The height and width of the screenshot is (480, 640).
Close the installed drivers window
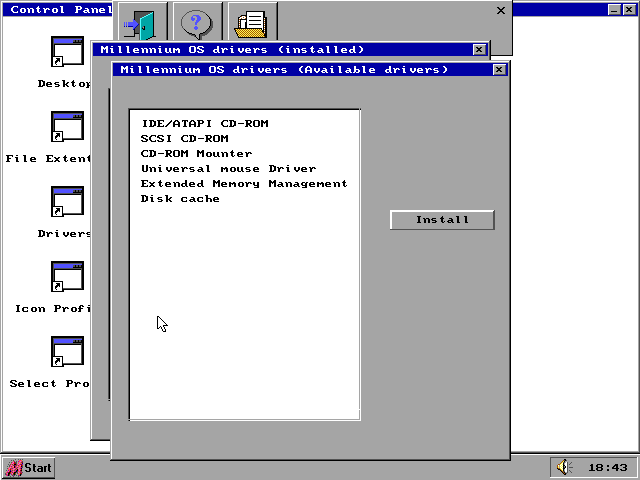(479, 50)
